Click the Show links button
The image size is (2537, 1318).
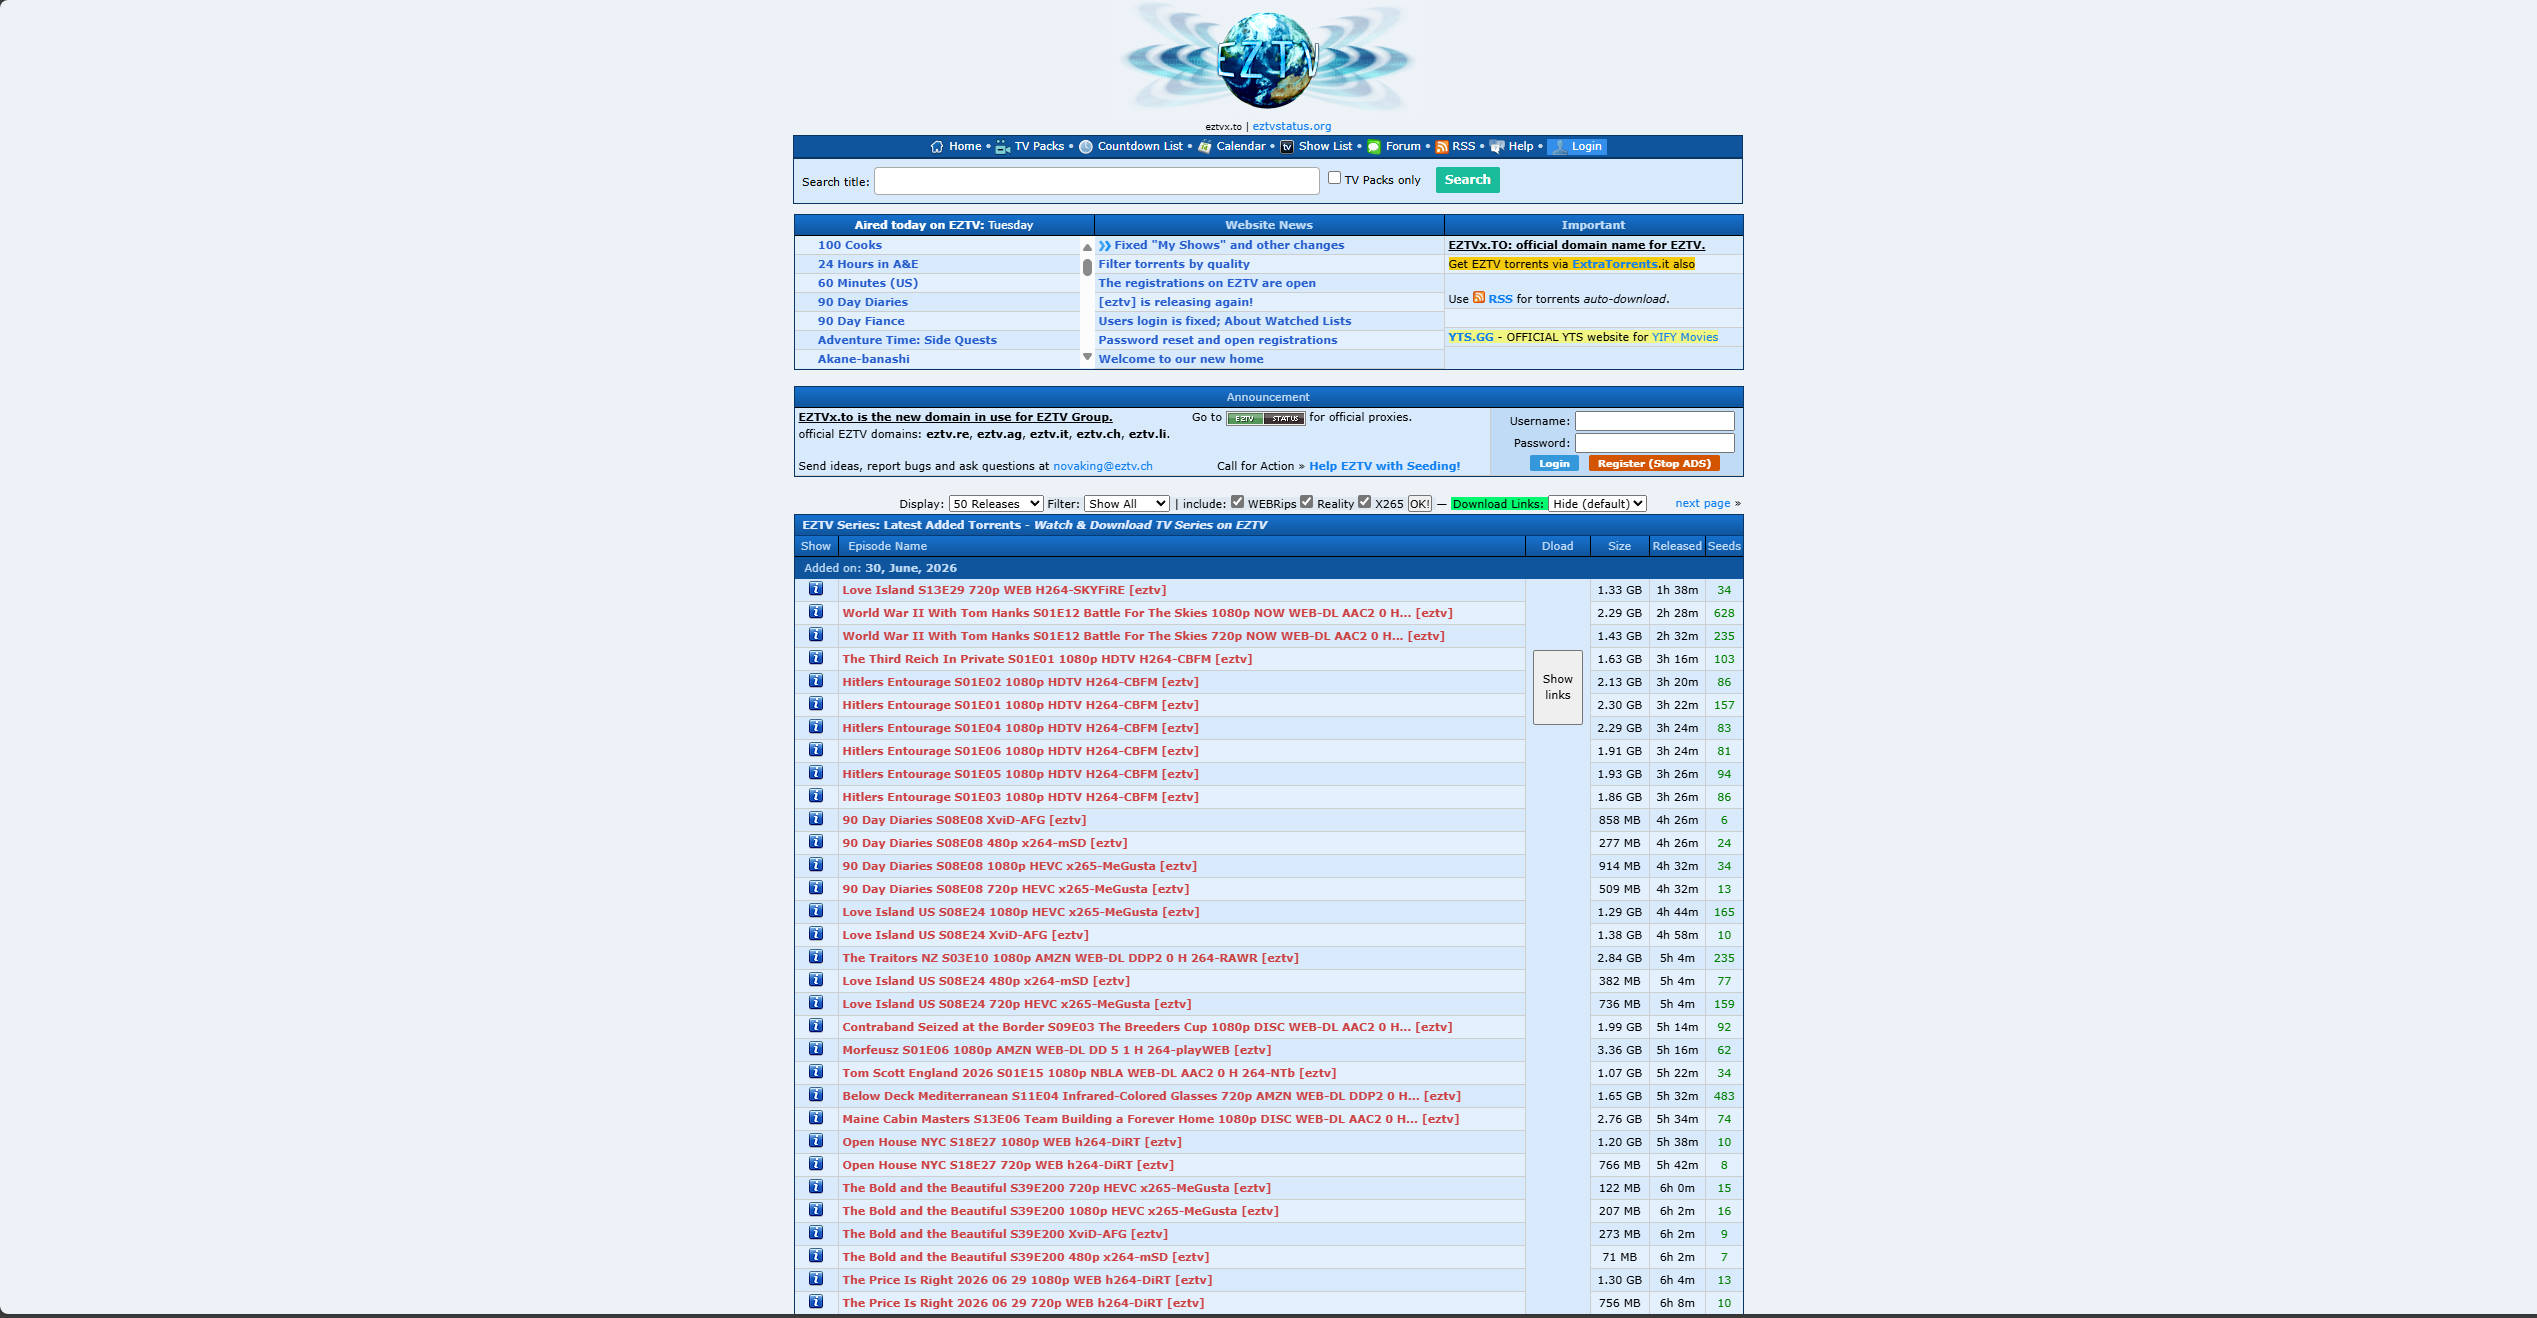pyautogui.click(x=1557, y=687)
